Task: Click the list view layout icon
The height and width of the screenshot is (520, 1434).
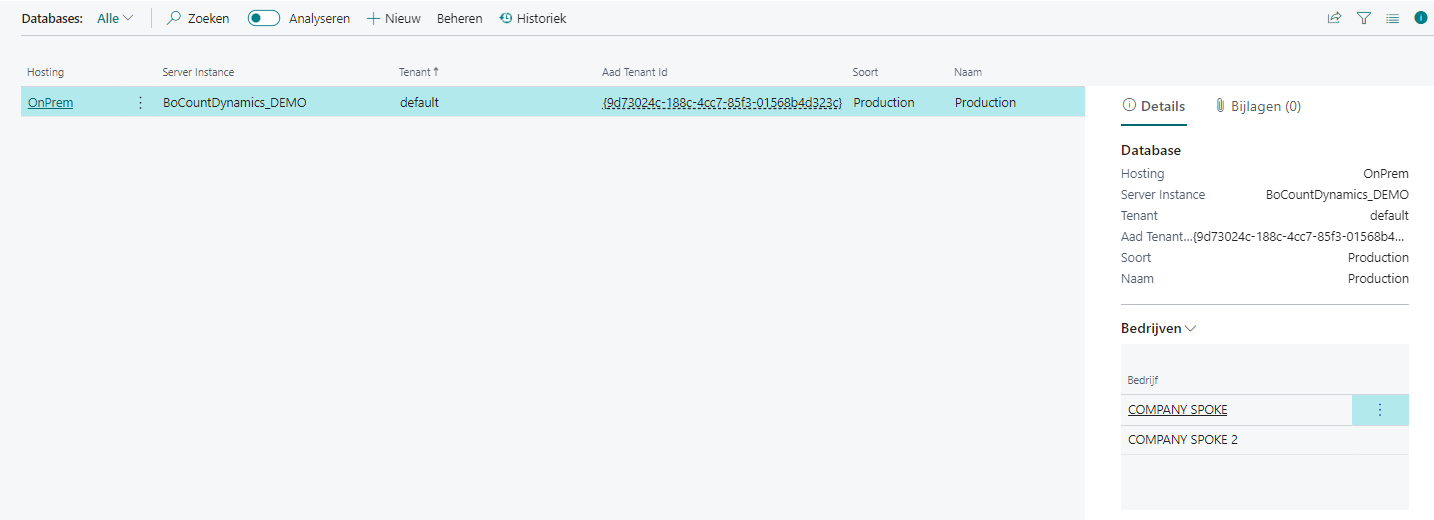Action: click(x=1392, y=18)
